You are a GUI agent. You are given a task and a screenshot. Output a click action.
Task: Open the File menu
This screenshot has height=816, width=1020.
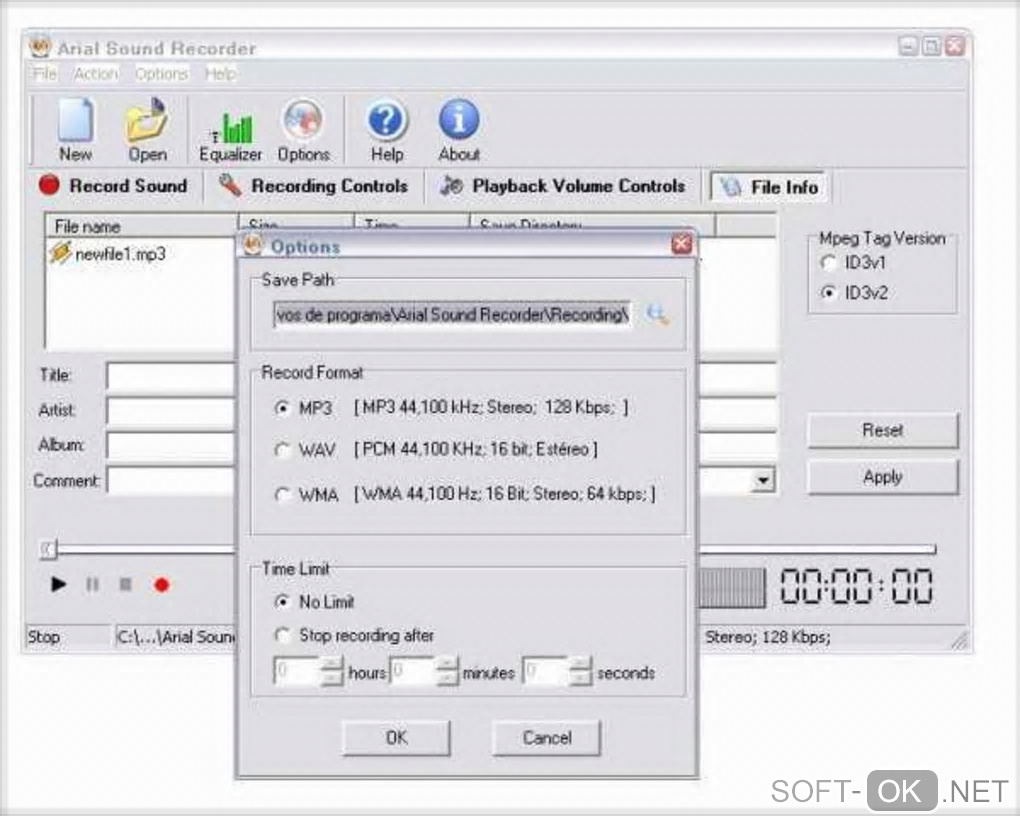(44, 74)
